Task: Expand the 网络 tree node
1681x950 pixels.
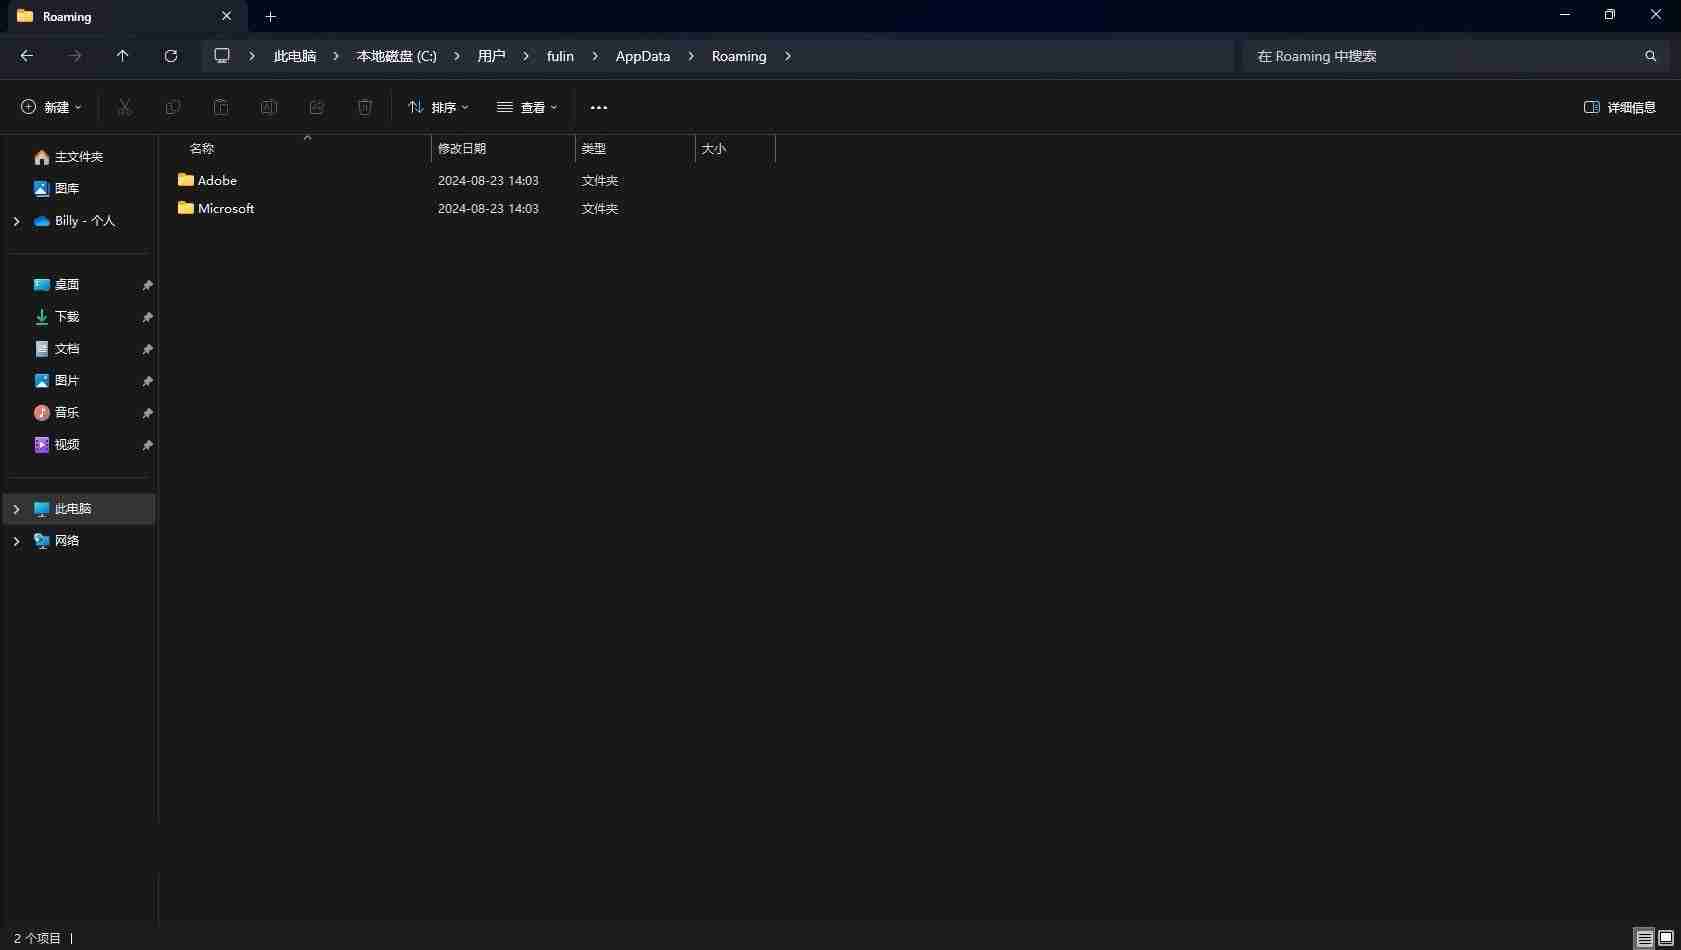Action: click(x=16, y=541)
